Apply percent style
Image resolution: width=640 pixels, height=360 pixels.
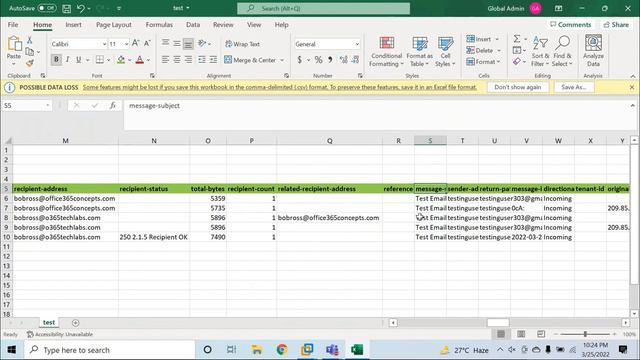coord(318,60)
